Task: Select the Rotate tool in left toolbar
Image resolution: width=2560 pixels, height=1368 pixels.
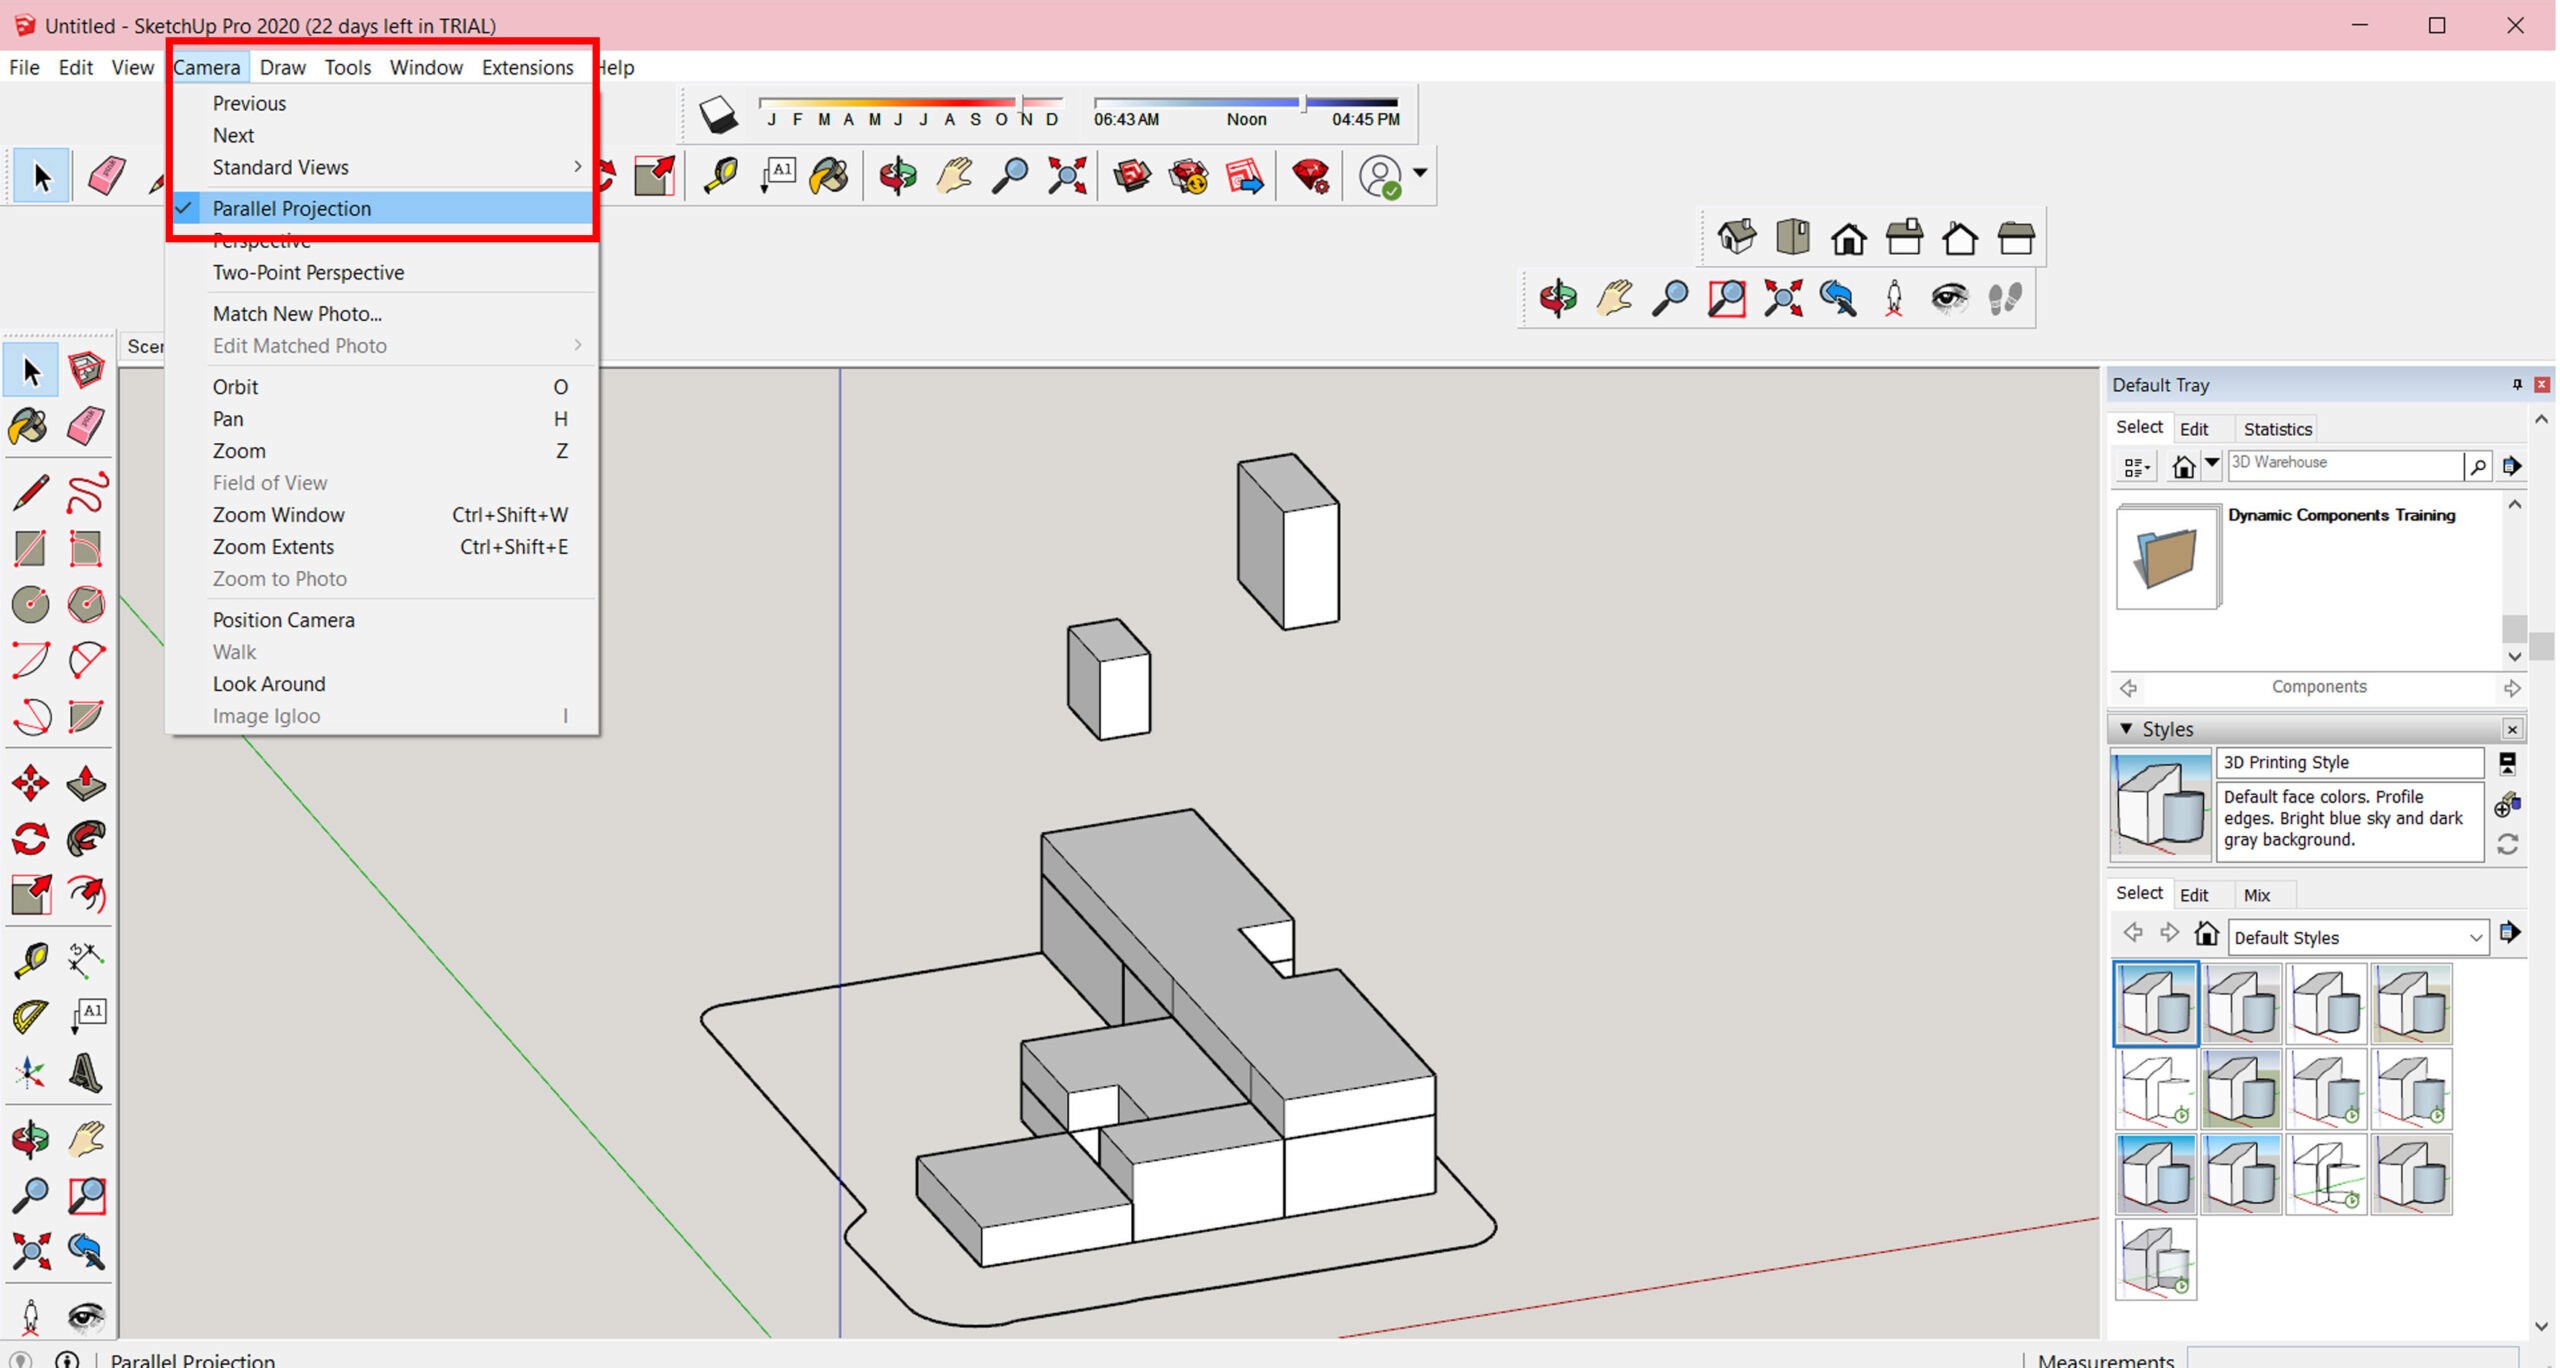Action: 30,838
